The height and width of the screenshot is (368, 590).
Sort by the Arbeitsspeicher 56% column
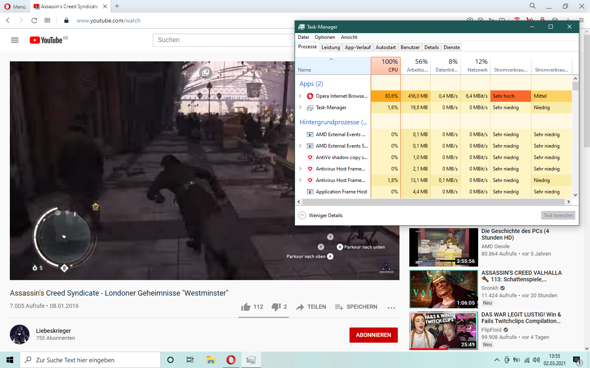[x=416, y=65]
